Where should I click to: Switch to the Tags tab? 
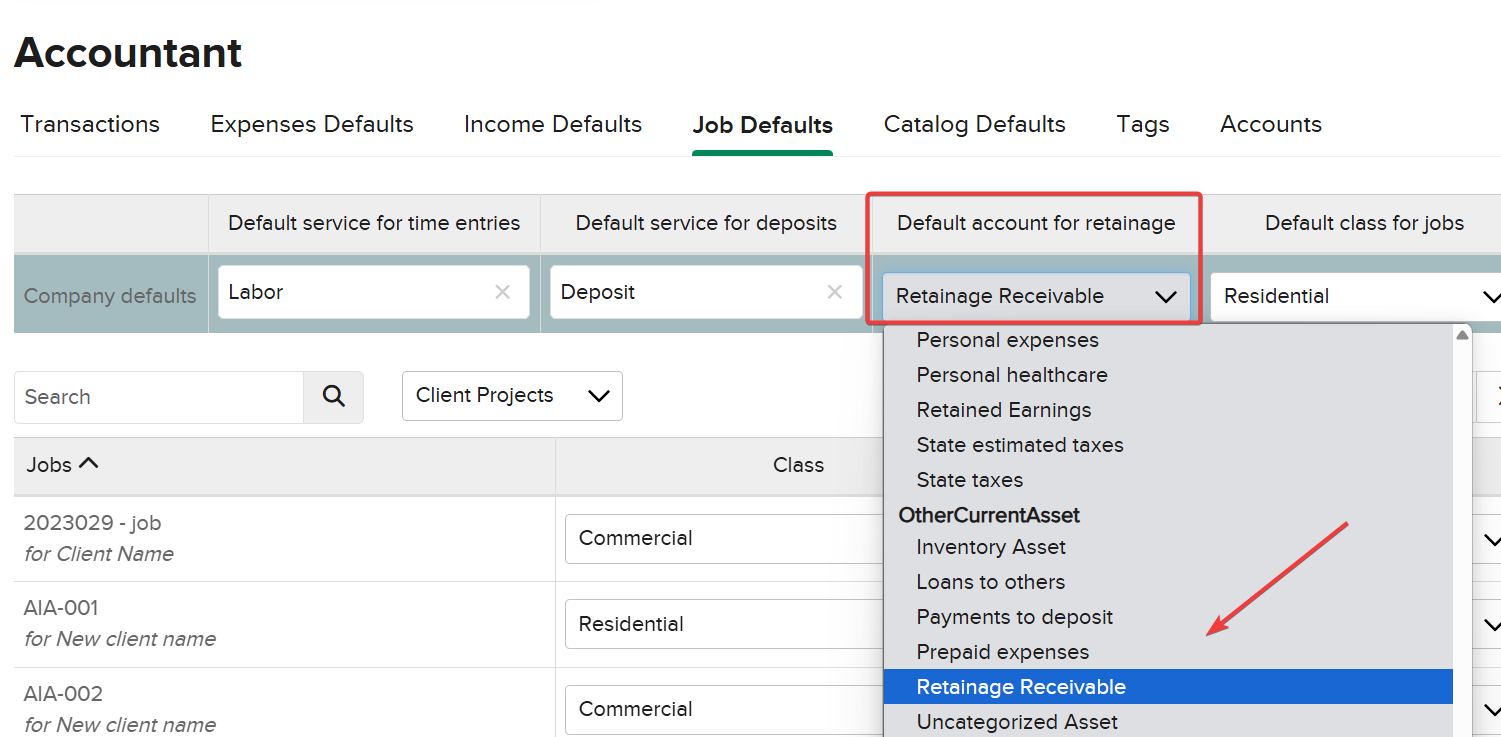click(1143, 125)
